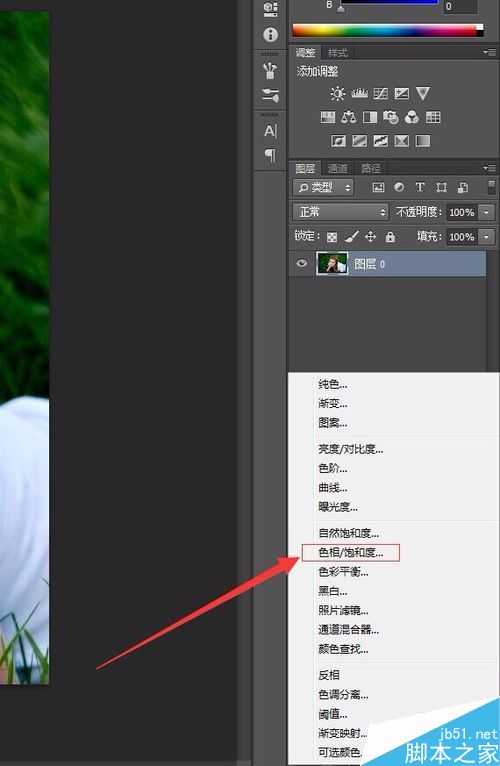Image resolution: width=500 pixels, height=766 pixels.
Task: Hide 图层 0 using the eye icon
Action: click(x=302, y=263)
